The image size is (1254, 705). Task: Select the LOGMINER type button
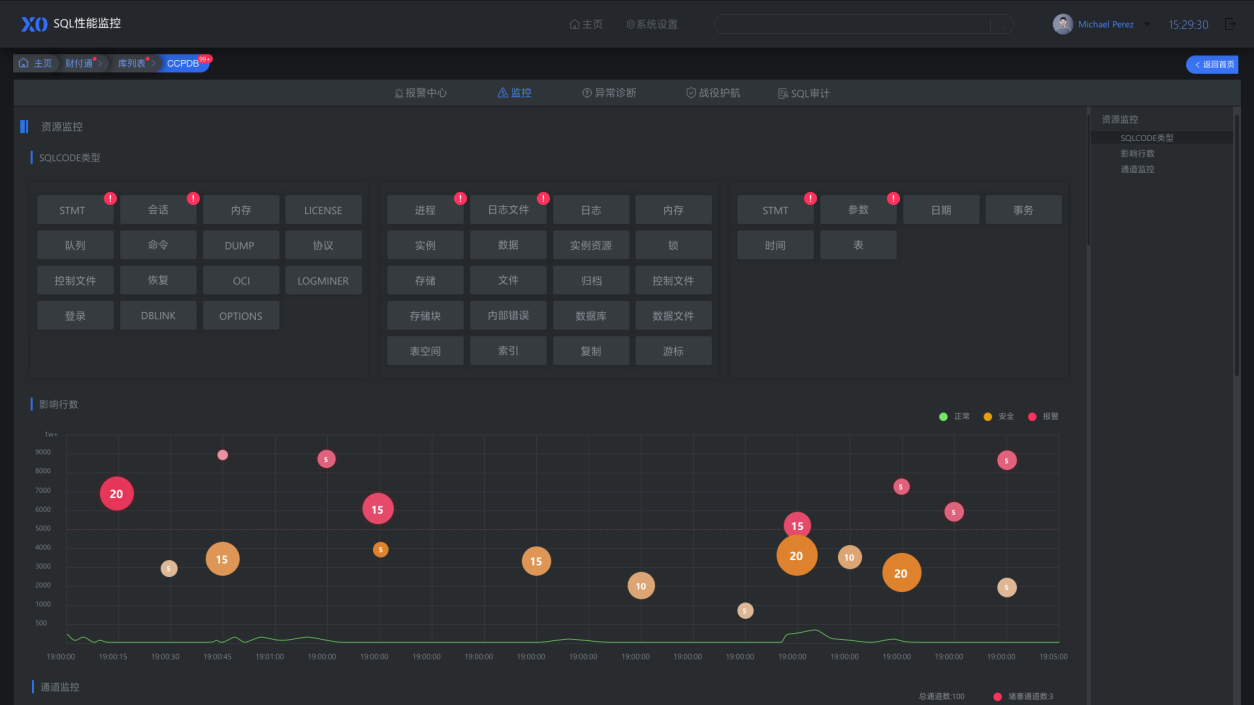point(323,280)
